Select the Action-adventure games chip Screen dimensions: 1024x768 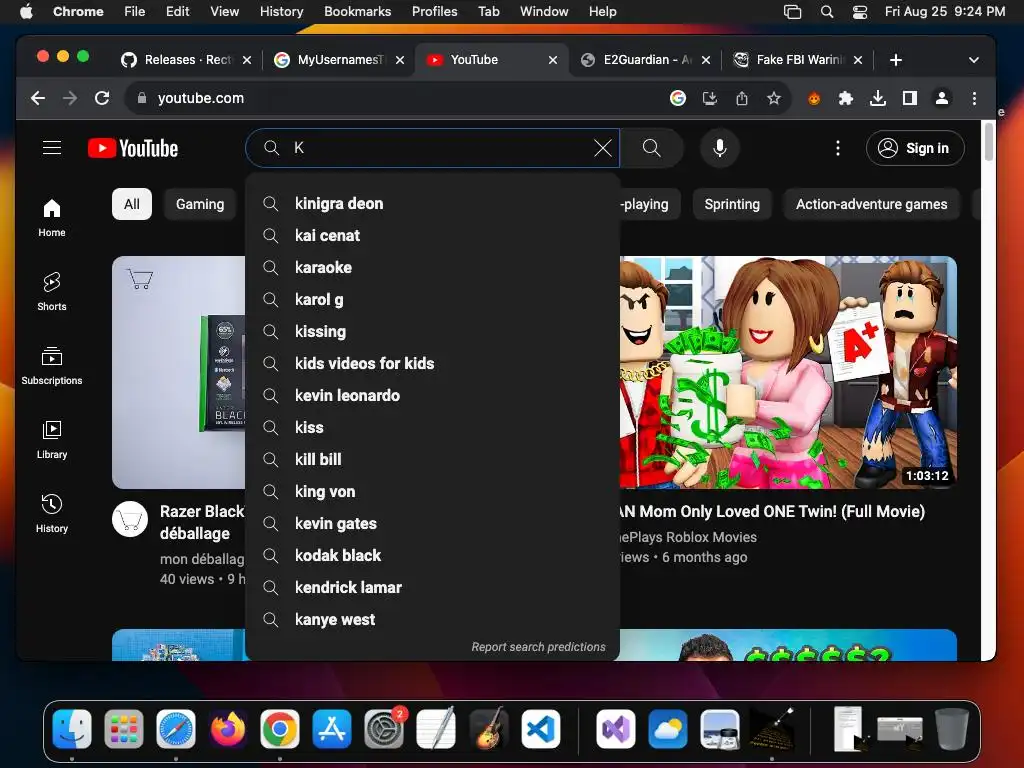coord(871,204)
